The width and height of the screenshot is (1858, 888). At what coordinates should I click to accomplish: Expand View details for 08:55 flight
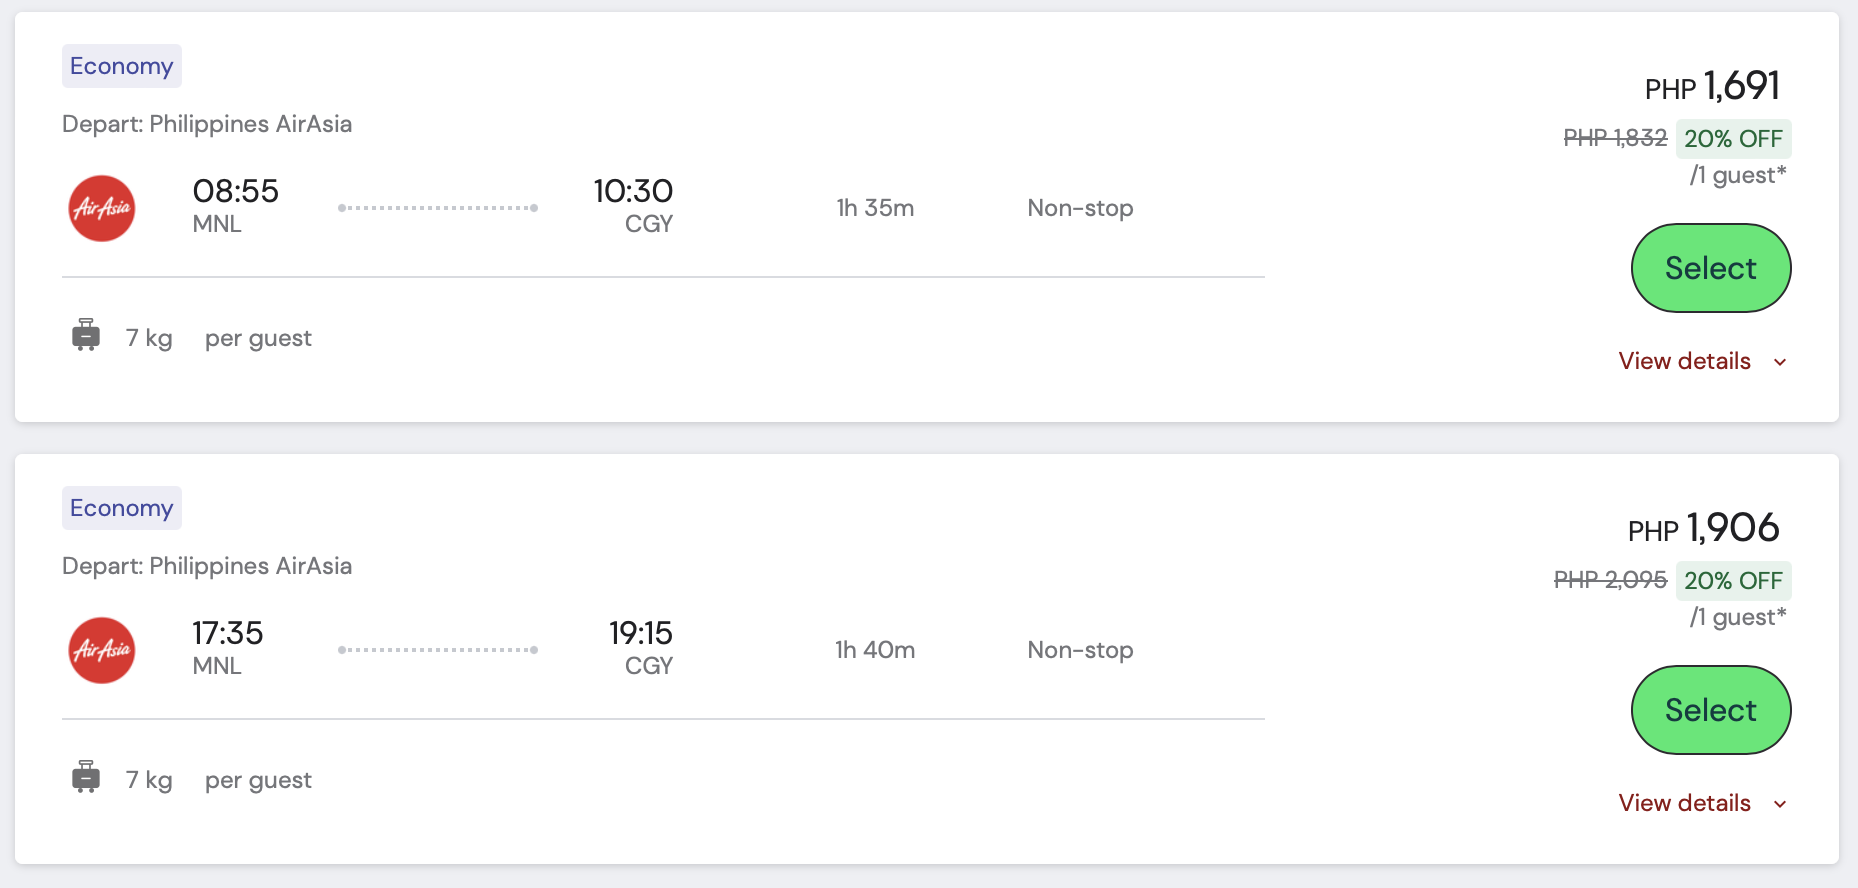pyautogui.click(x=1685, y=361)
